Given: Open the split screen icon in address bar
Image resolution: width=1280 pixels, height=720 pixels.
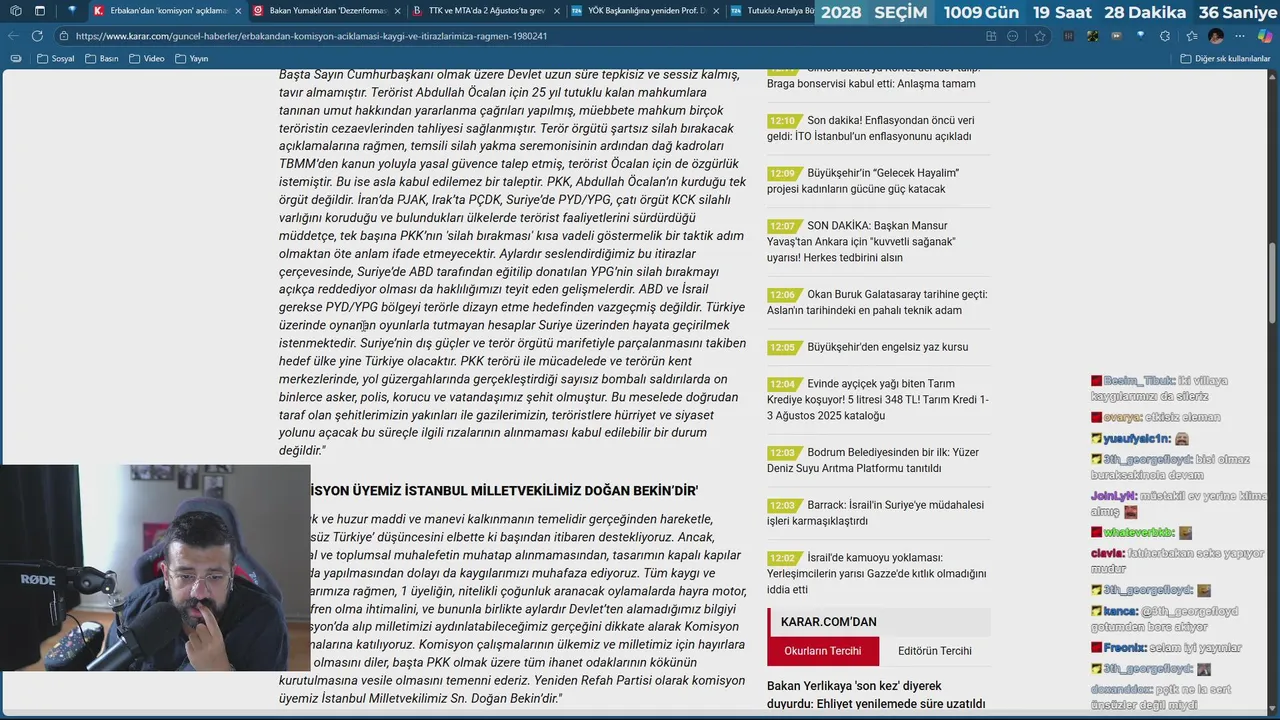Looking at the screenshot, I should pyautogui.click(x=991, y=36).
